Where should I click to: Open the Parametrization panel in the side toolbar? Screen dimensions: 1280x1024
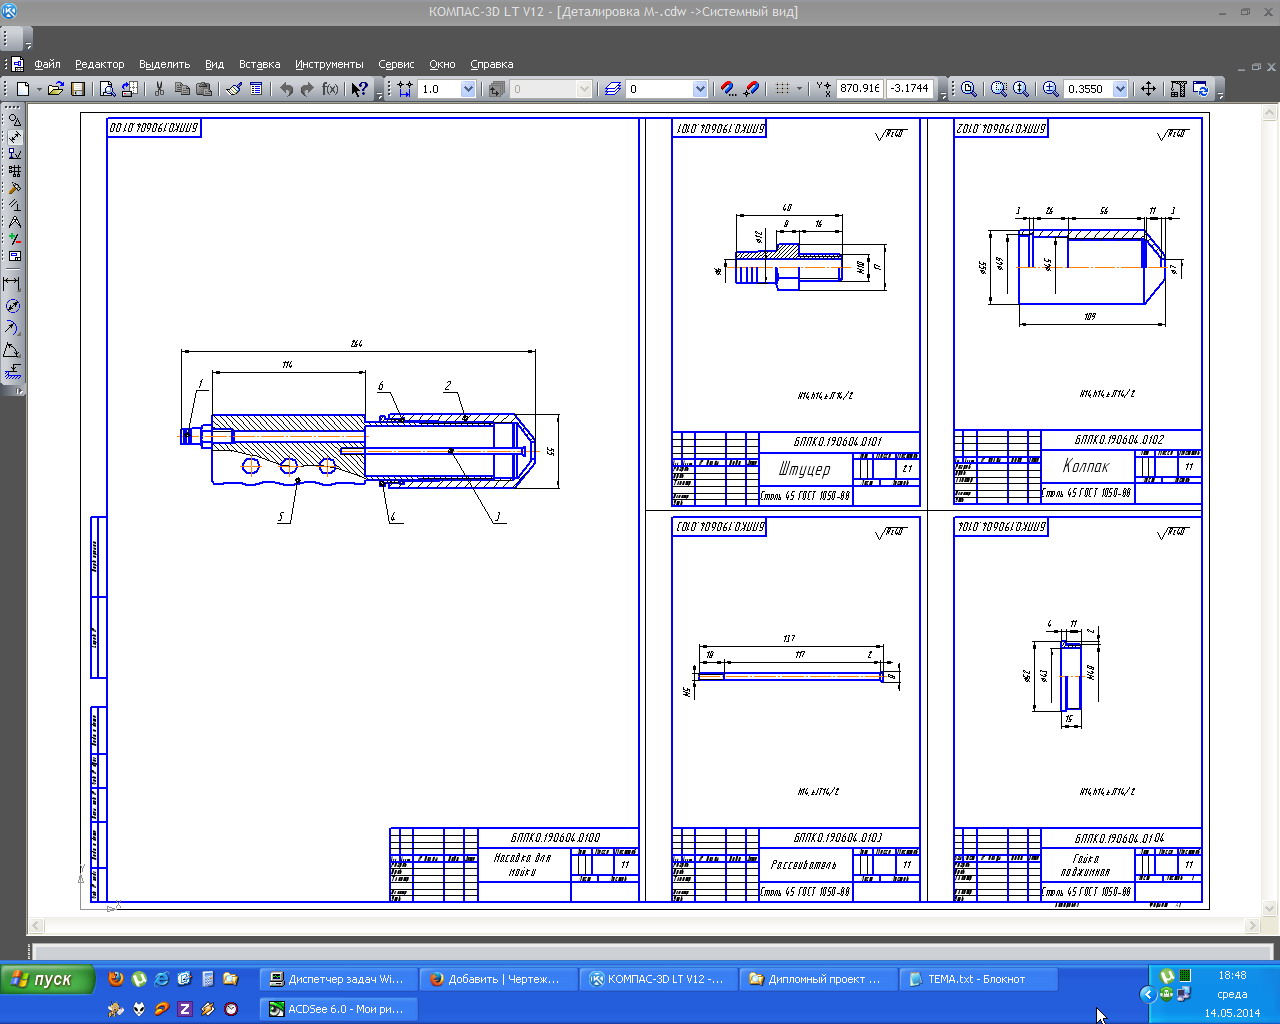(x=14, y=205)
